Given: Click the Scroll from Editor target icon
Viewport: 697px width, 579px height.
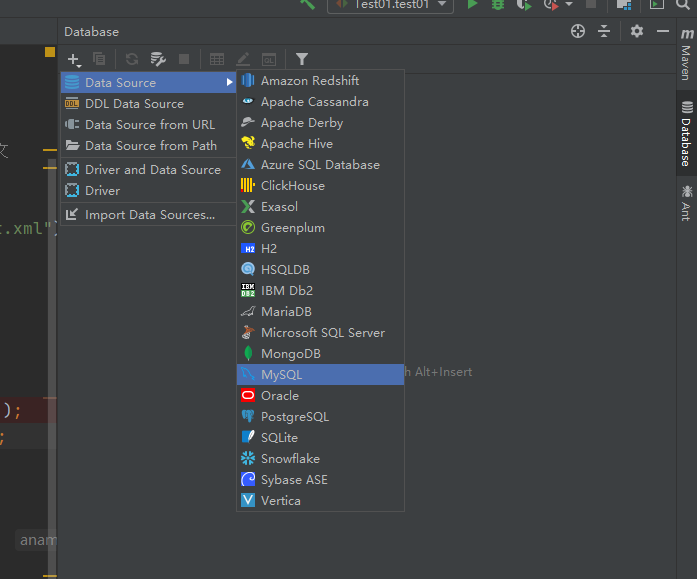Looking at the screenshot, I should click(x=578, y=32).
